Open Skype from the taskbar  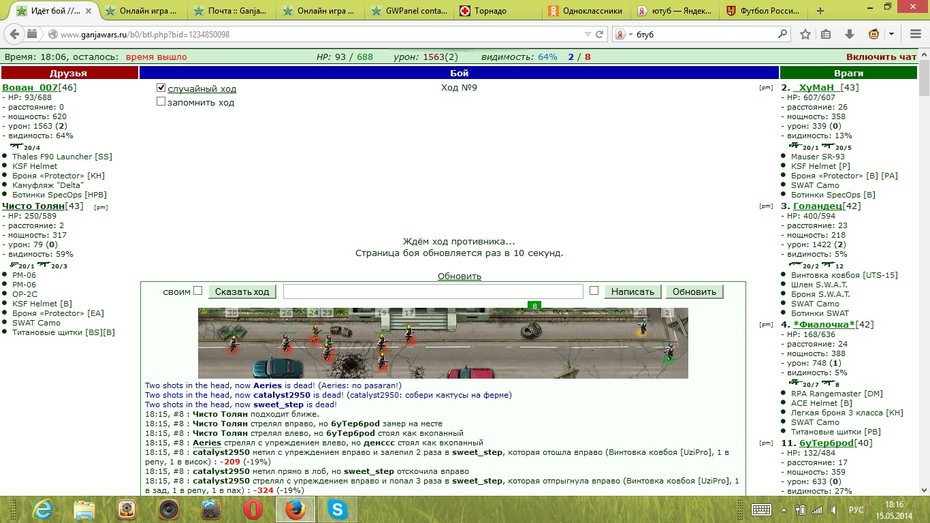point(337,509)
